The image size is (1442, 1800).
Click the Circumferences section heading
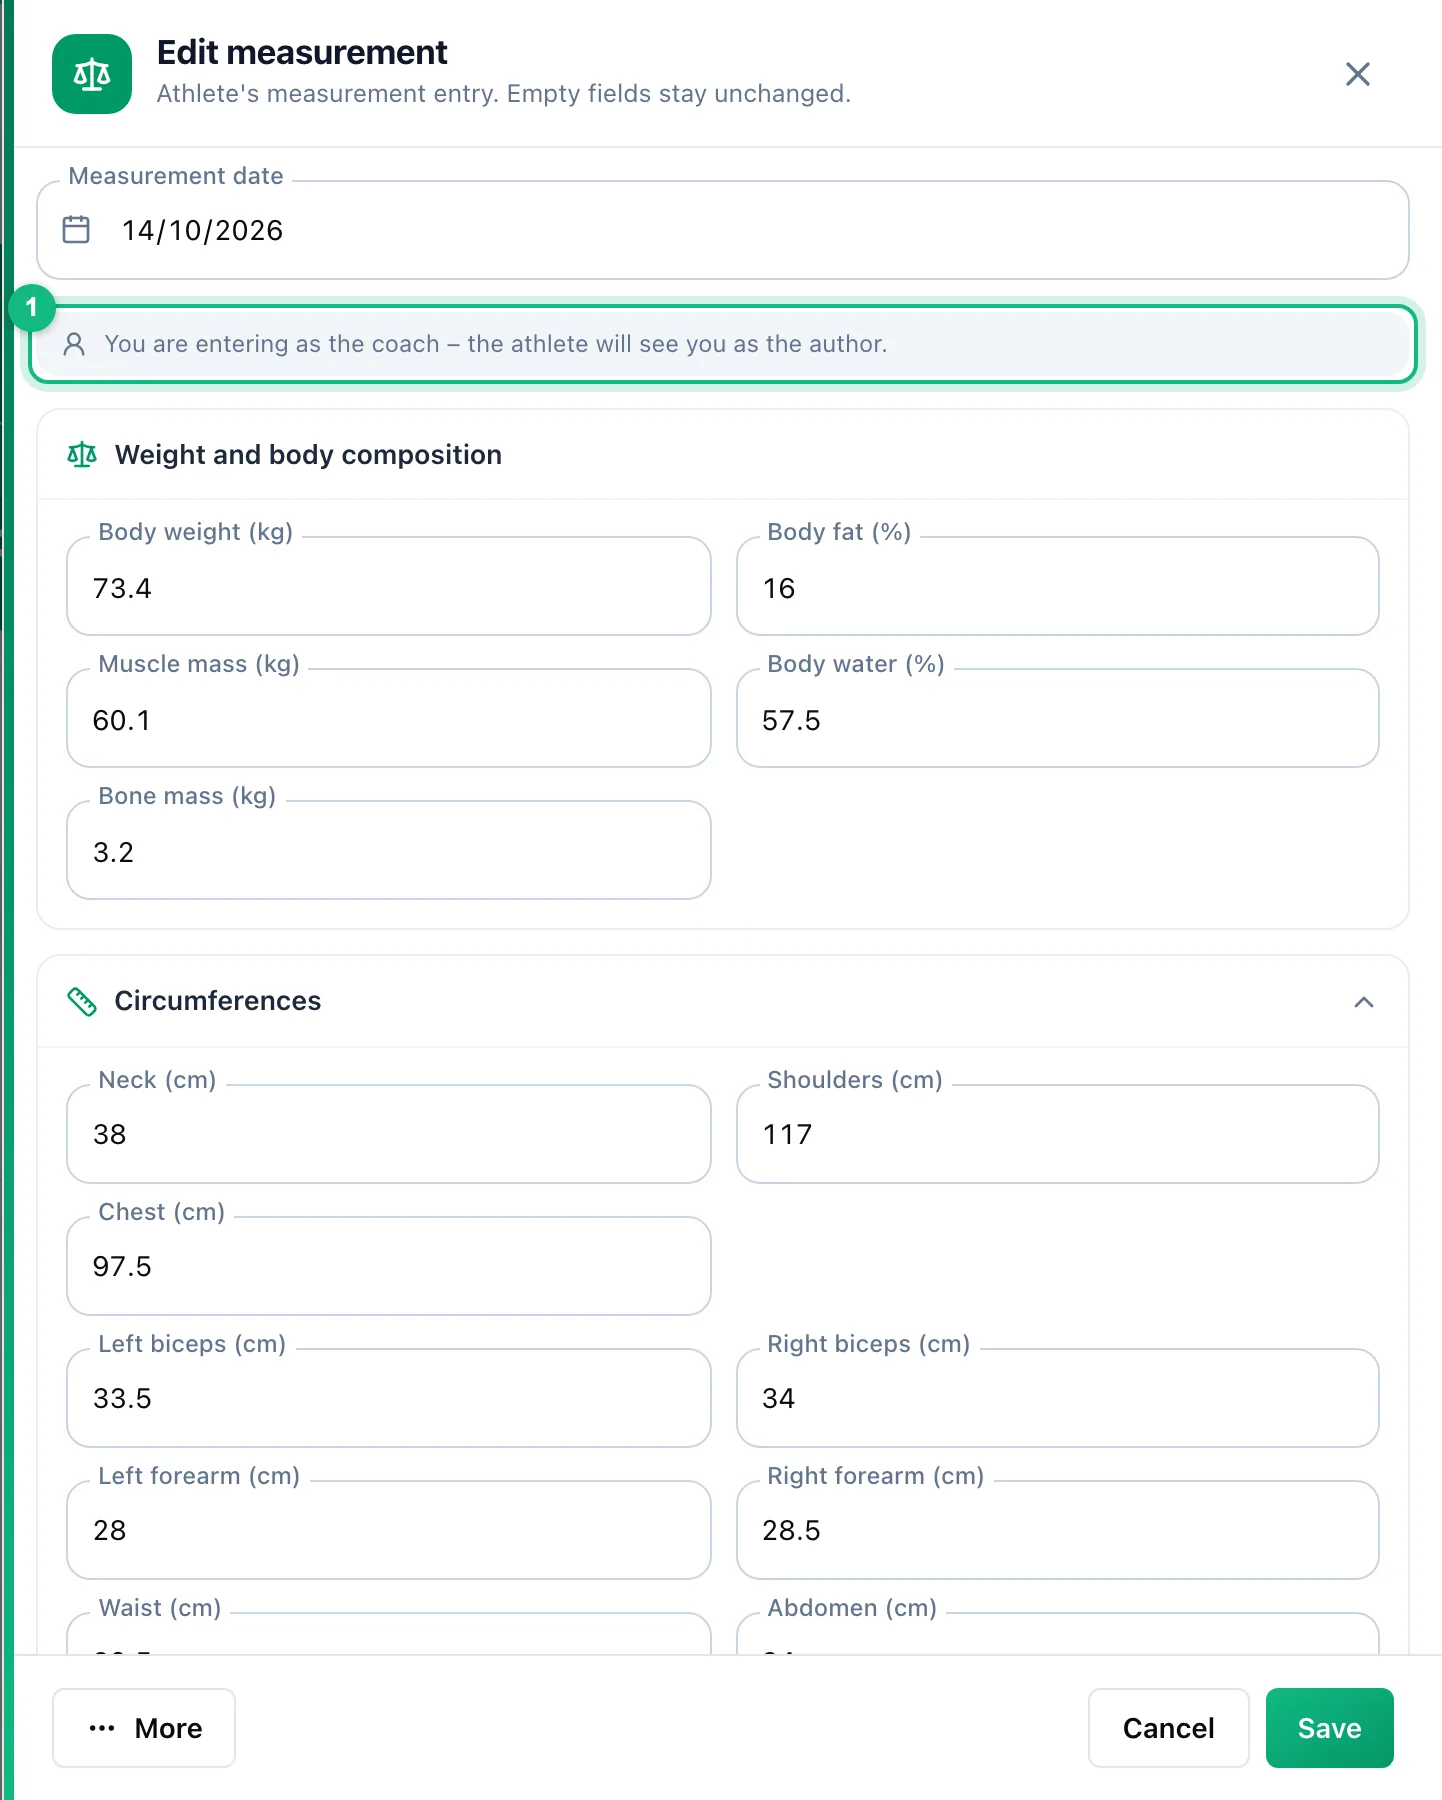pos(218,1001)
